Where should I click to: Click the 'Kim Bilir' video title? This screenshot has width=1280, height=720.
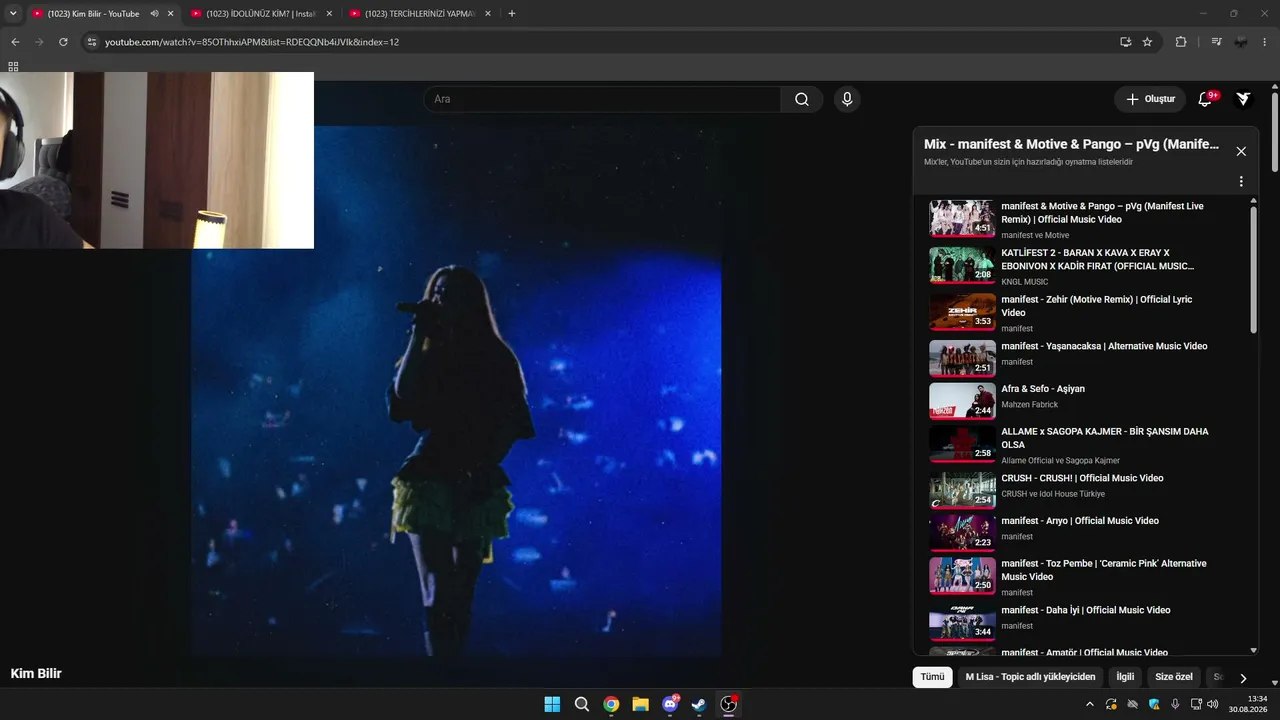click(x=36, y=674)
